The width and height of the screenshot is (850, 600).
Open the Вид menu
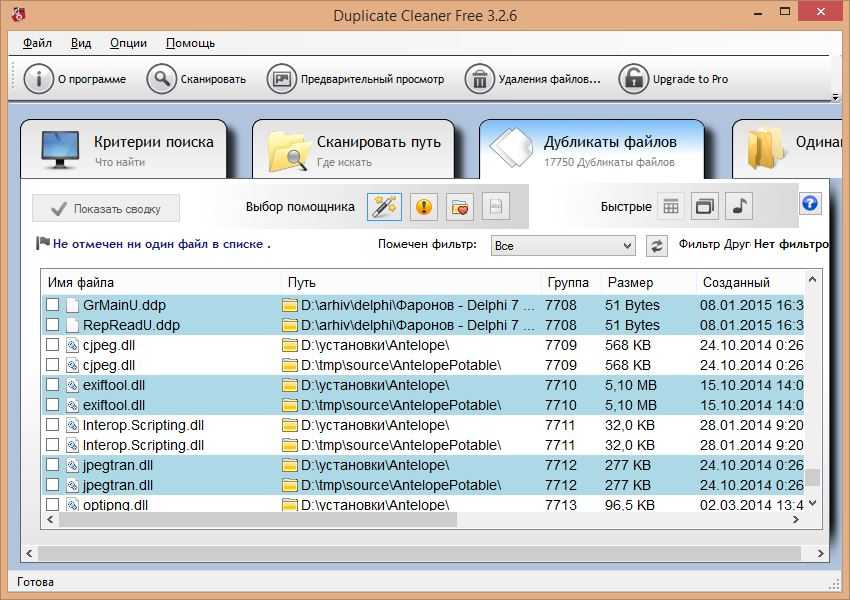tap(81, 43)
